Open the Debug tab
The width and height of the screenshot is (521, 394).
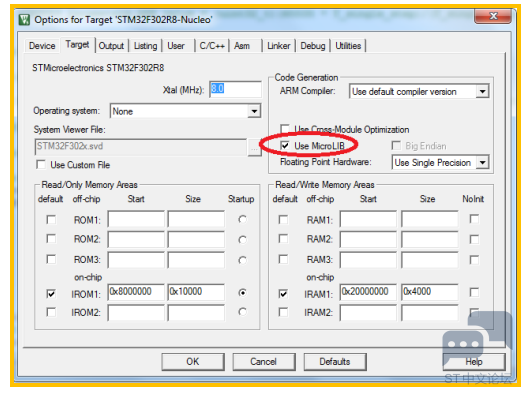click(x=313, y=46)
